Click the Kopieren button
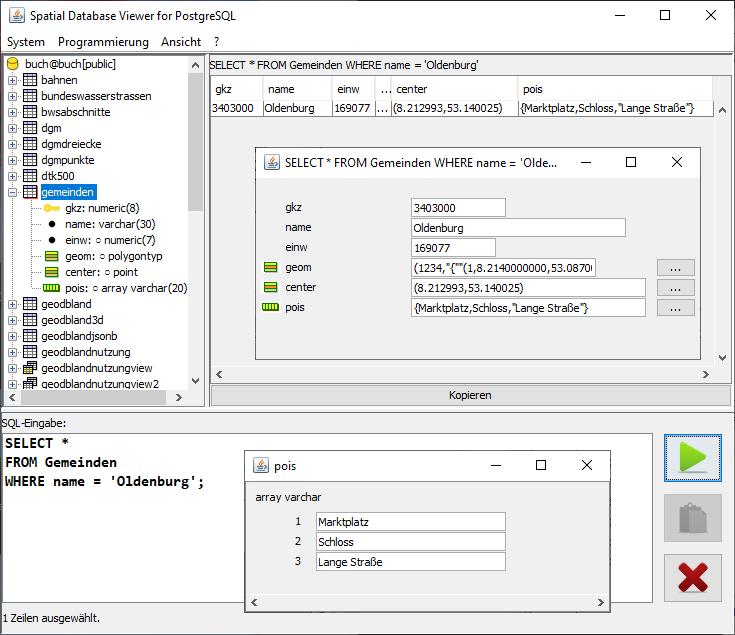The width and height of the screenshot is (735, 635). (470, 395)
